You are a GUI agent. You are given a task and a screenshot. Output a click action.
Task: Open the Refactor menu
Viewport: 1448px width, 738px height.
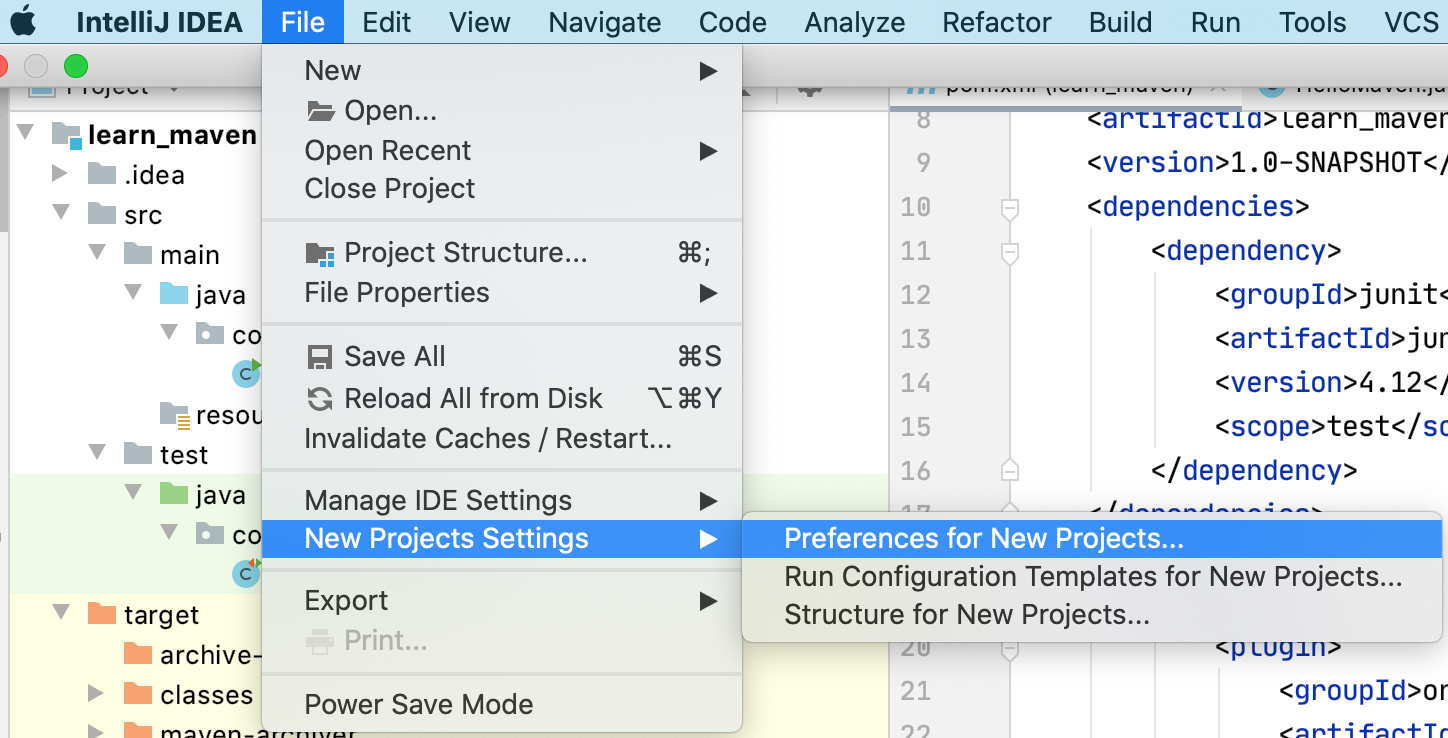coord(996,22)
